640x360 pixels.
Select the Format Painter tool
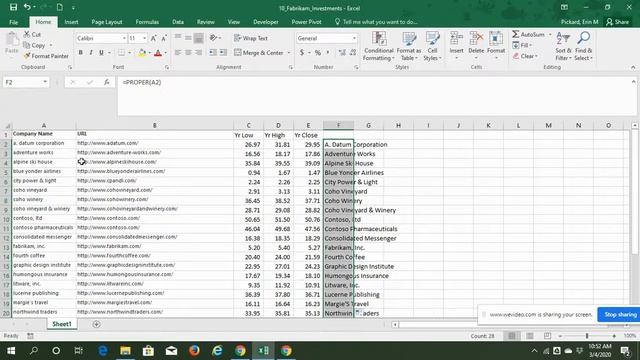tap(46, 56)
